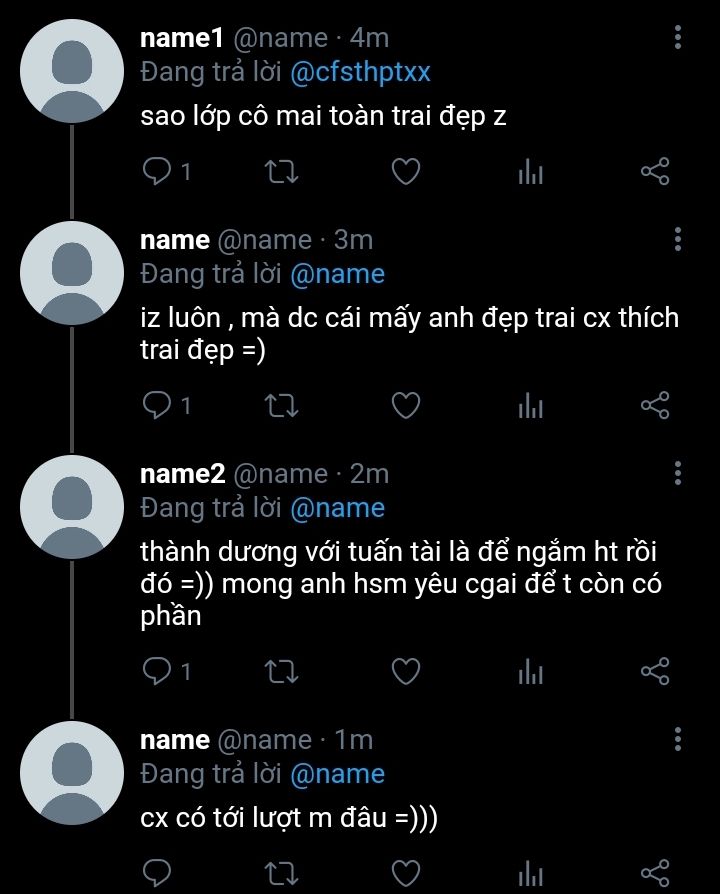Share name1's tweet
The width and height of the screenshot is (720, 894).
[x=654, y=172]
